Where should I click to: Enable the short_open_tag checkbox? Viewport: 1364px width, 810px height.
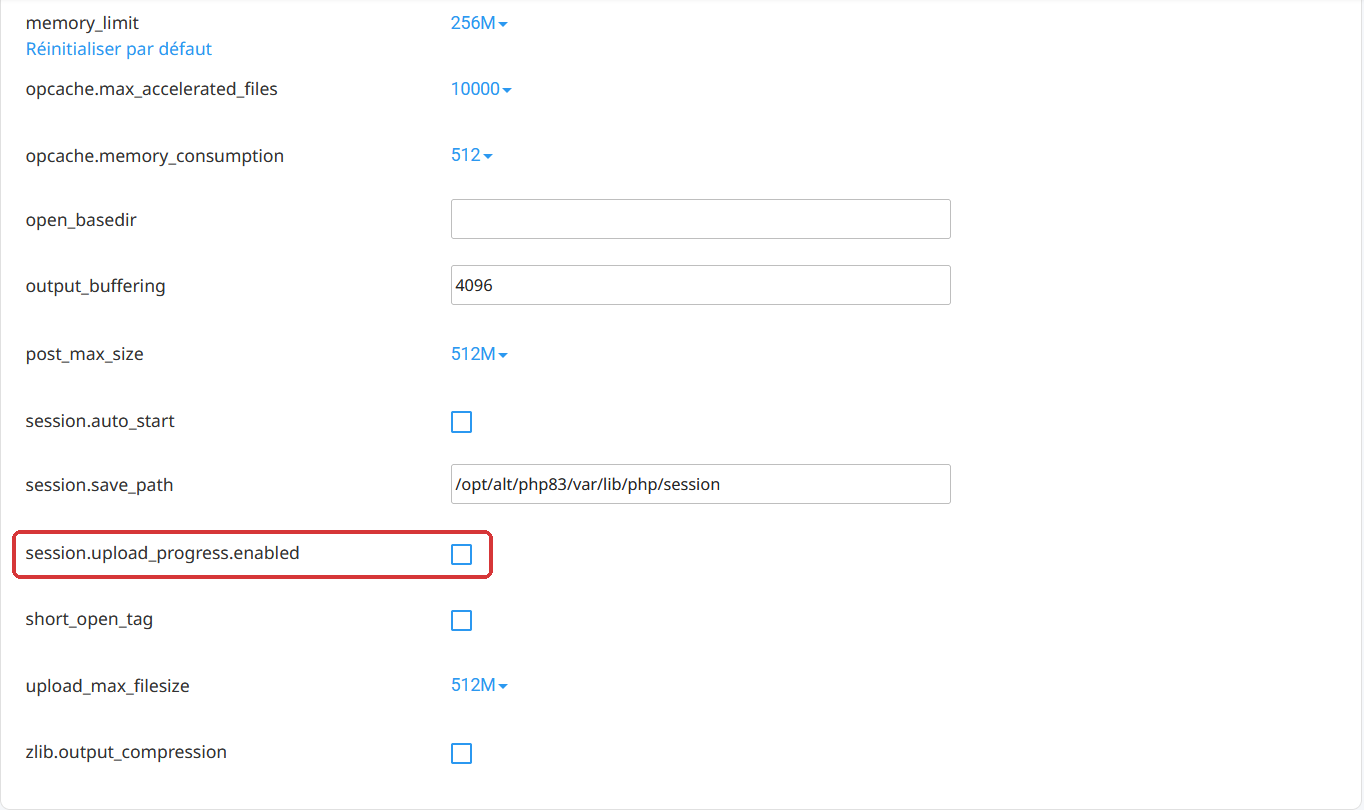pos(461,621)
